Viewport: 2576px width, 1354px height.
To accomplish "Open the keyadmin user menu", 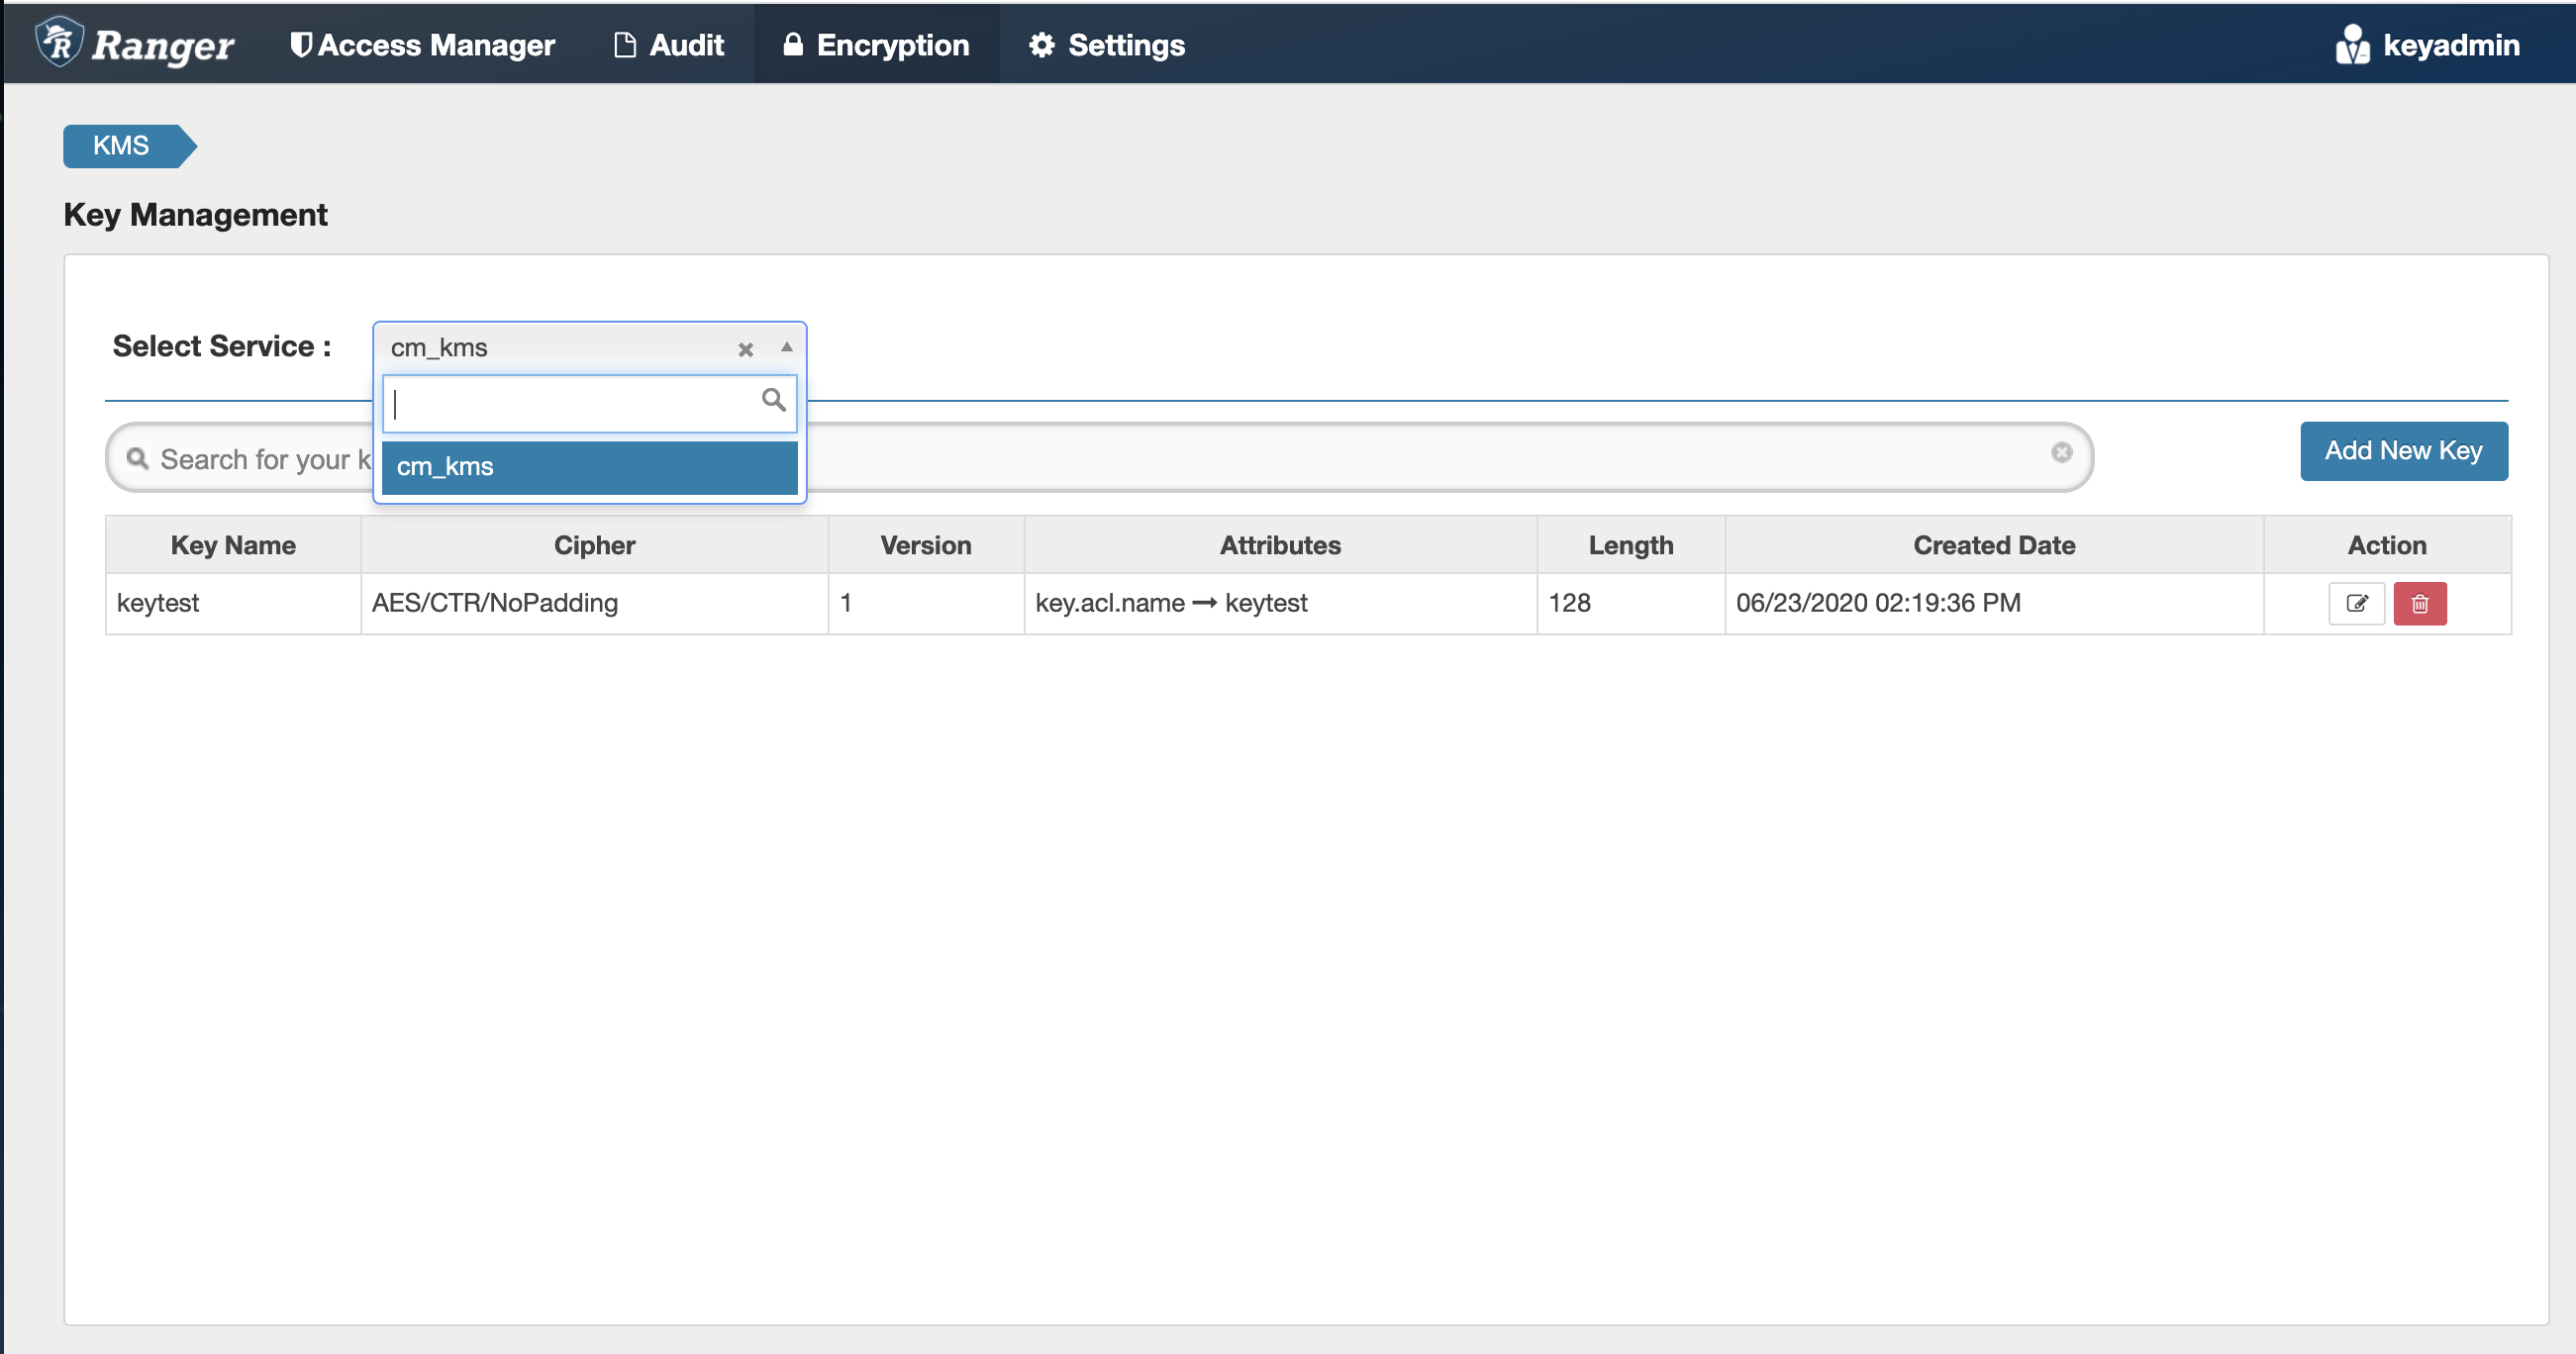I will (2450, 45).
